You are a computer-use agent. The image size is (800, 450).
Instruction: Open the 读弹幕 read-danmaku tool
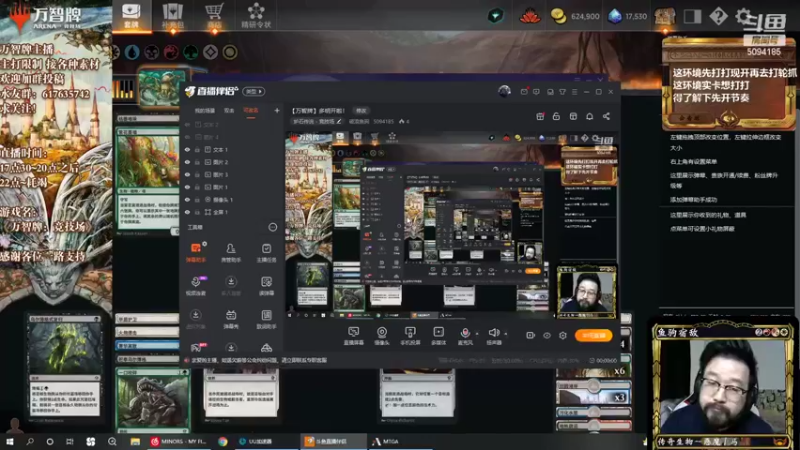pyautogui.click(x=266, y=286)
